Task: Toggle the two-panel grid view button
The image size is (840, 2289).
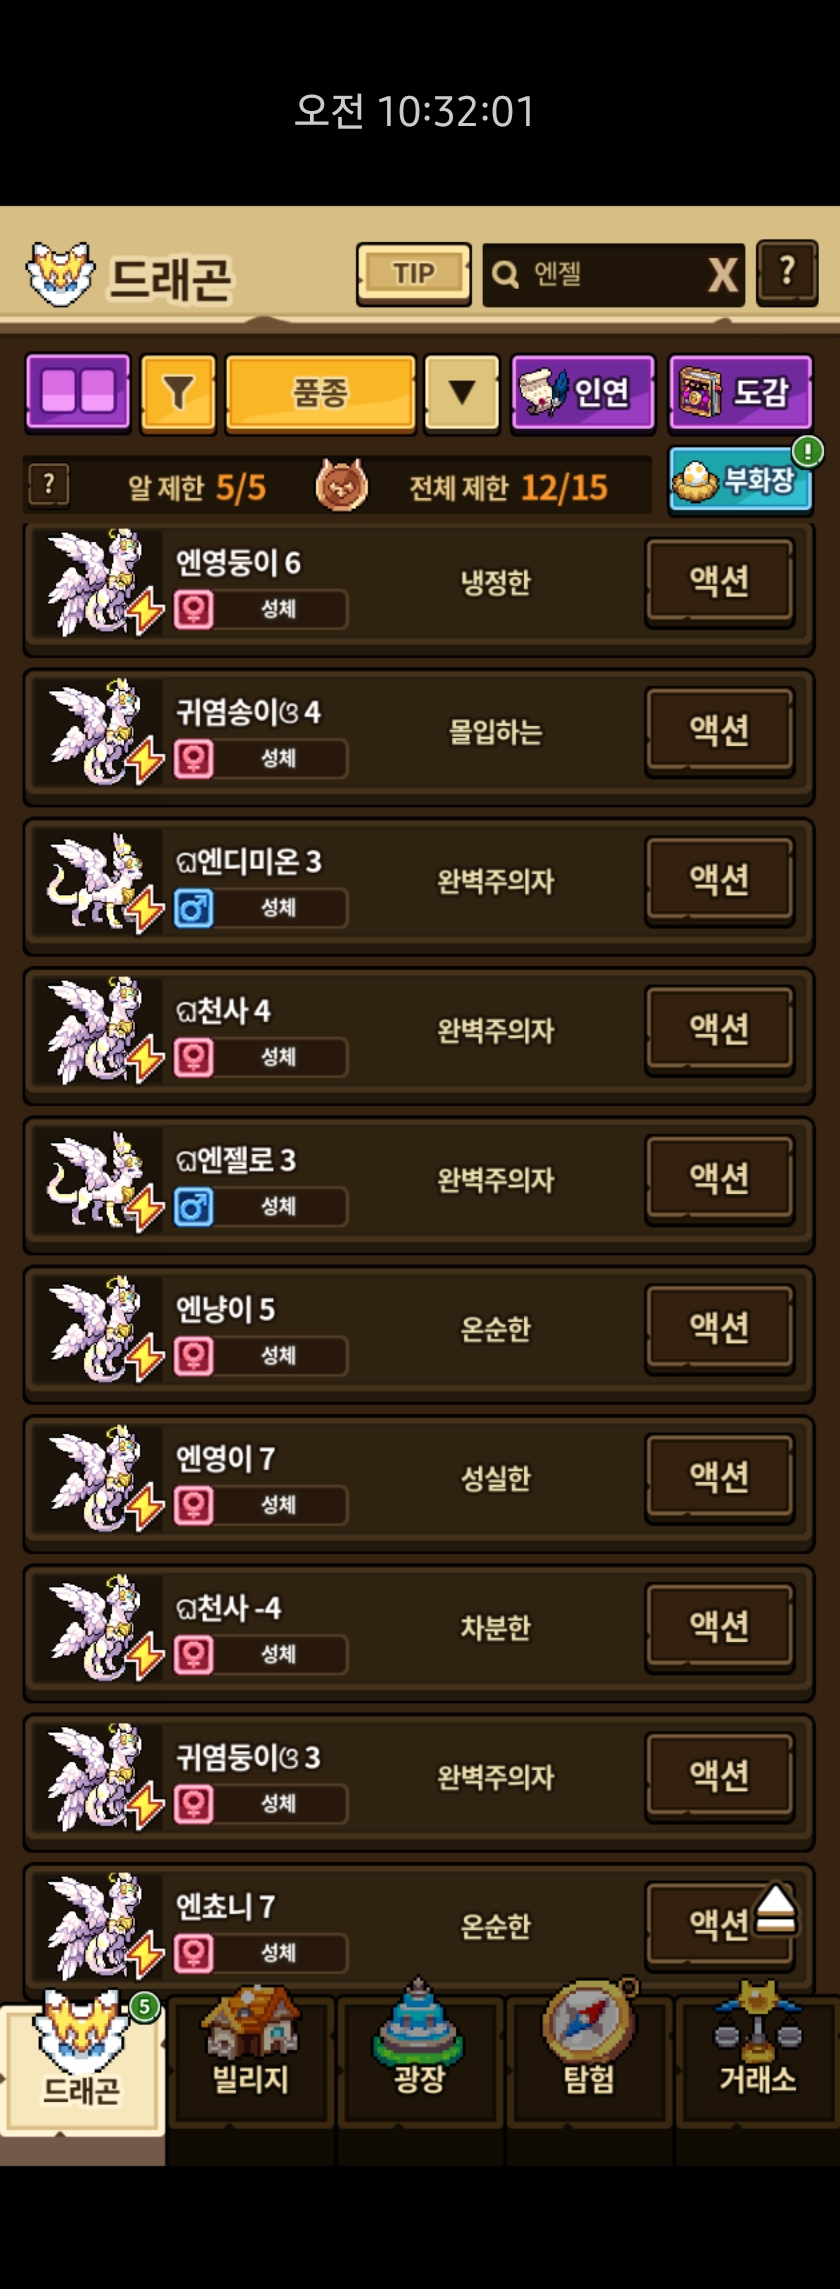Action: point(78,392)
